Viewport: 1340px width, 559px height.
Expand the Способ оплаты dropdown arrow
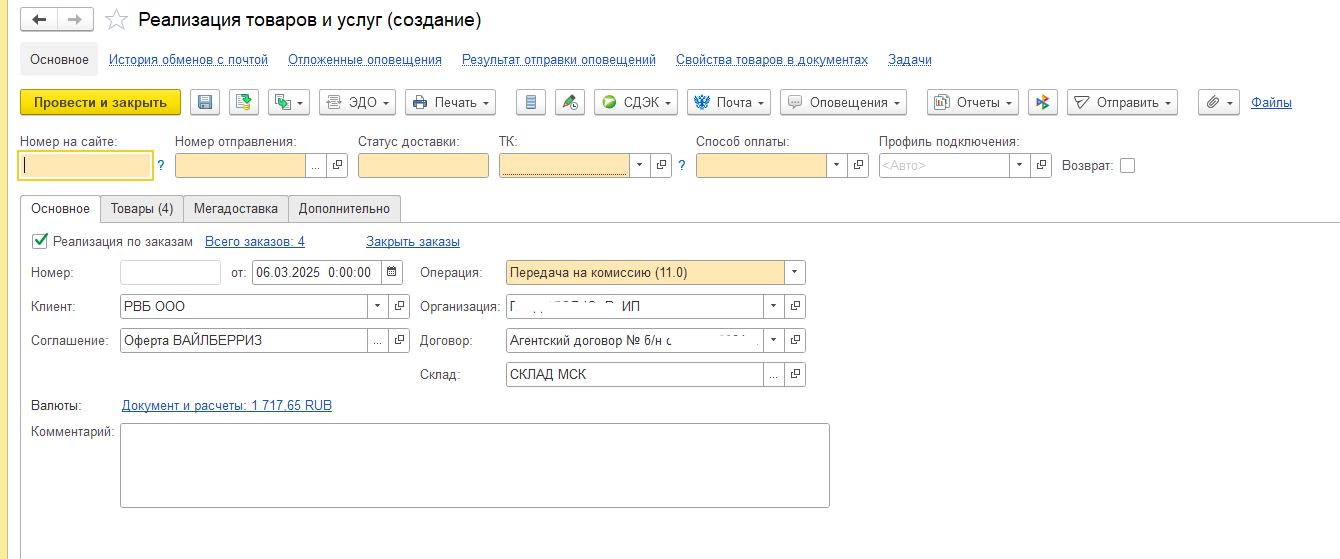pos(837,166)
